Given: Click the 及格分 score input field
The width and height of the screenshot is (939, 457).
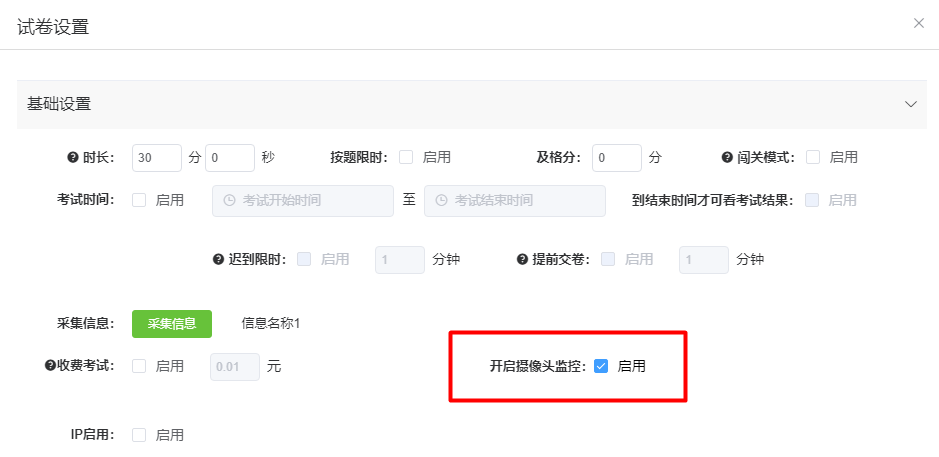Looking at the screenshot, I should point(617,158).
